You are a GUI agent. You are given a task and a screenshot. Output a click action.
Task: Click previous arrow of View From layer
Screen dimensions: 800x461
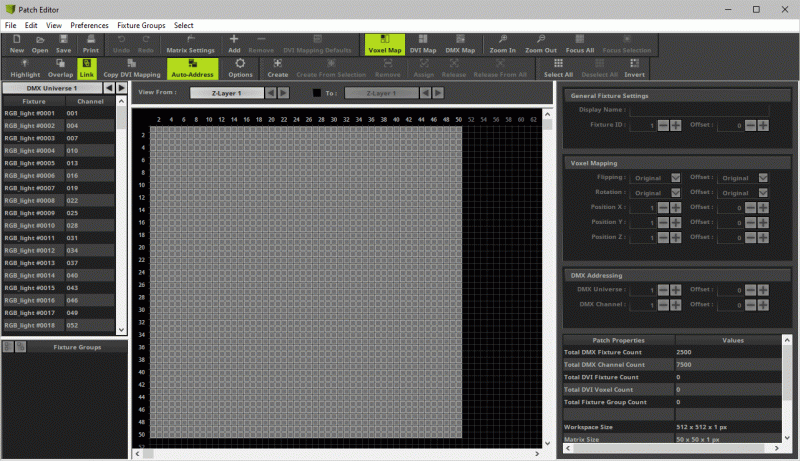pos(271,93)
